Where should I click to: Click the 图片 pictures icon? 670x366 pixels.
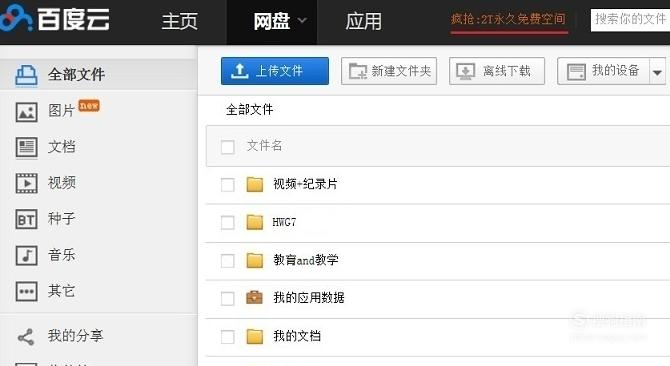pos(26,112)
